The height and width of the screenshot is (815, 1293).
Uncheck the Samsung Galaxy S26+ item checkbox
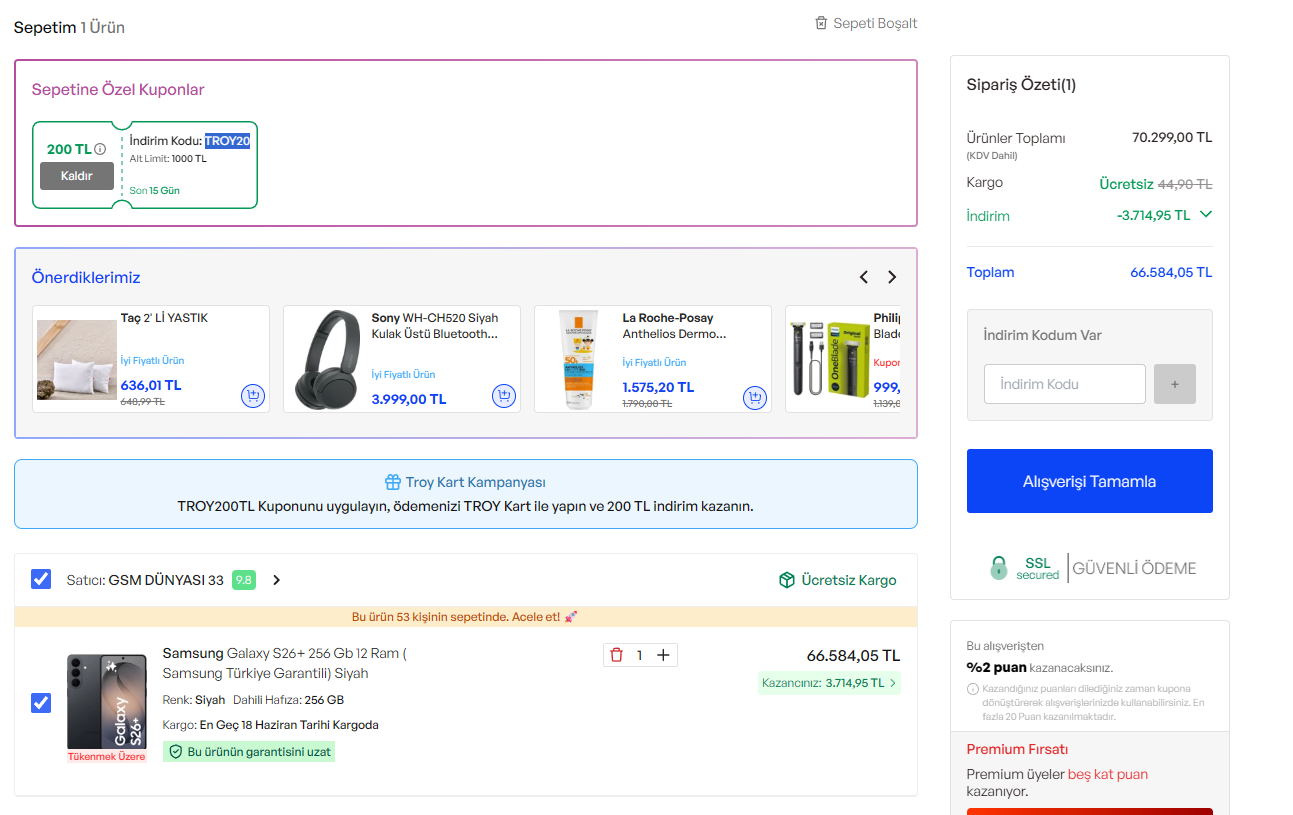tap(41, 703)
